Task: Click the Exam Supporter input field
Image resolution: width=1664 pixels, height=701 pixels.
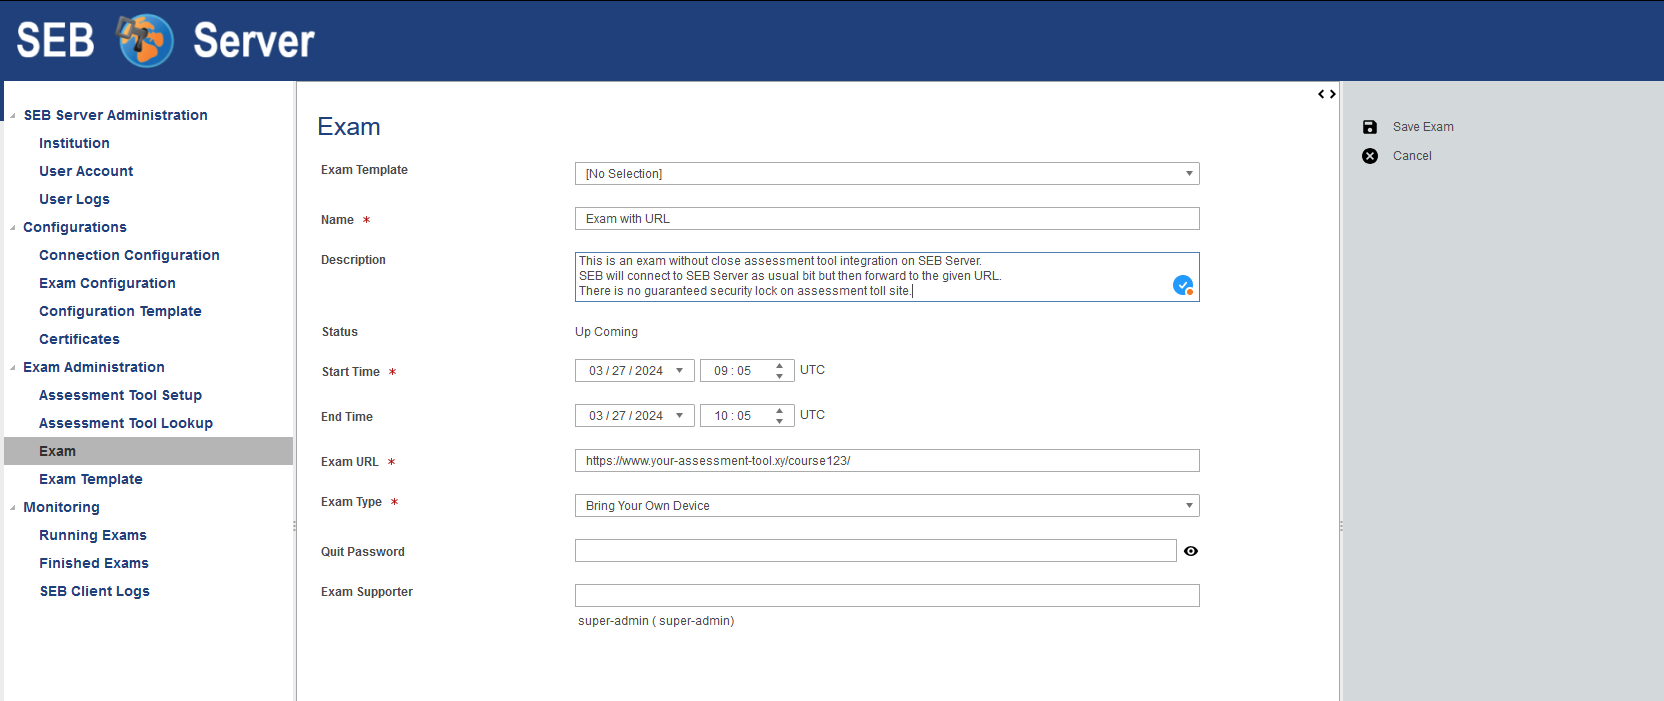Action: (x=886, y=596)
